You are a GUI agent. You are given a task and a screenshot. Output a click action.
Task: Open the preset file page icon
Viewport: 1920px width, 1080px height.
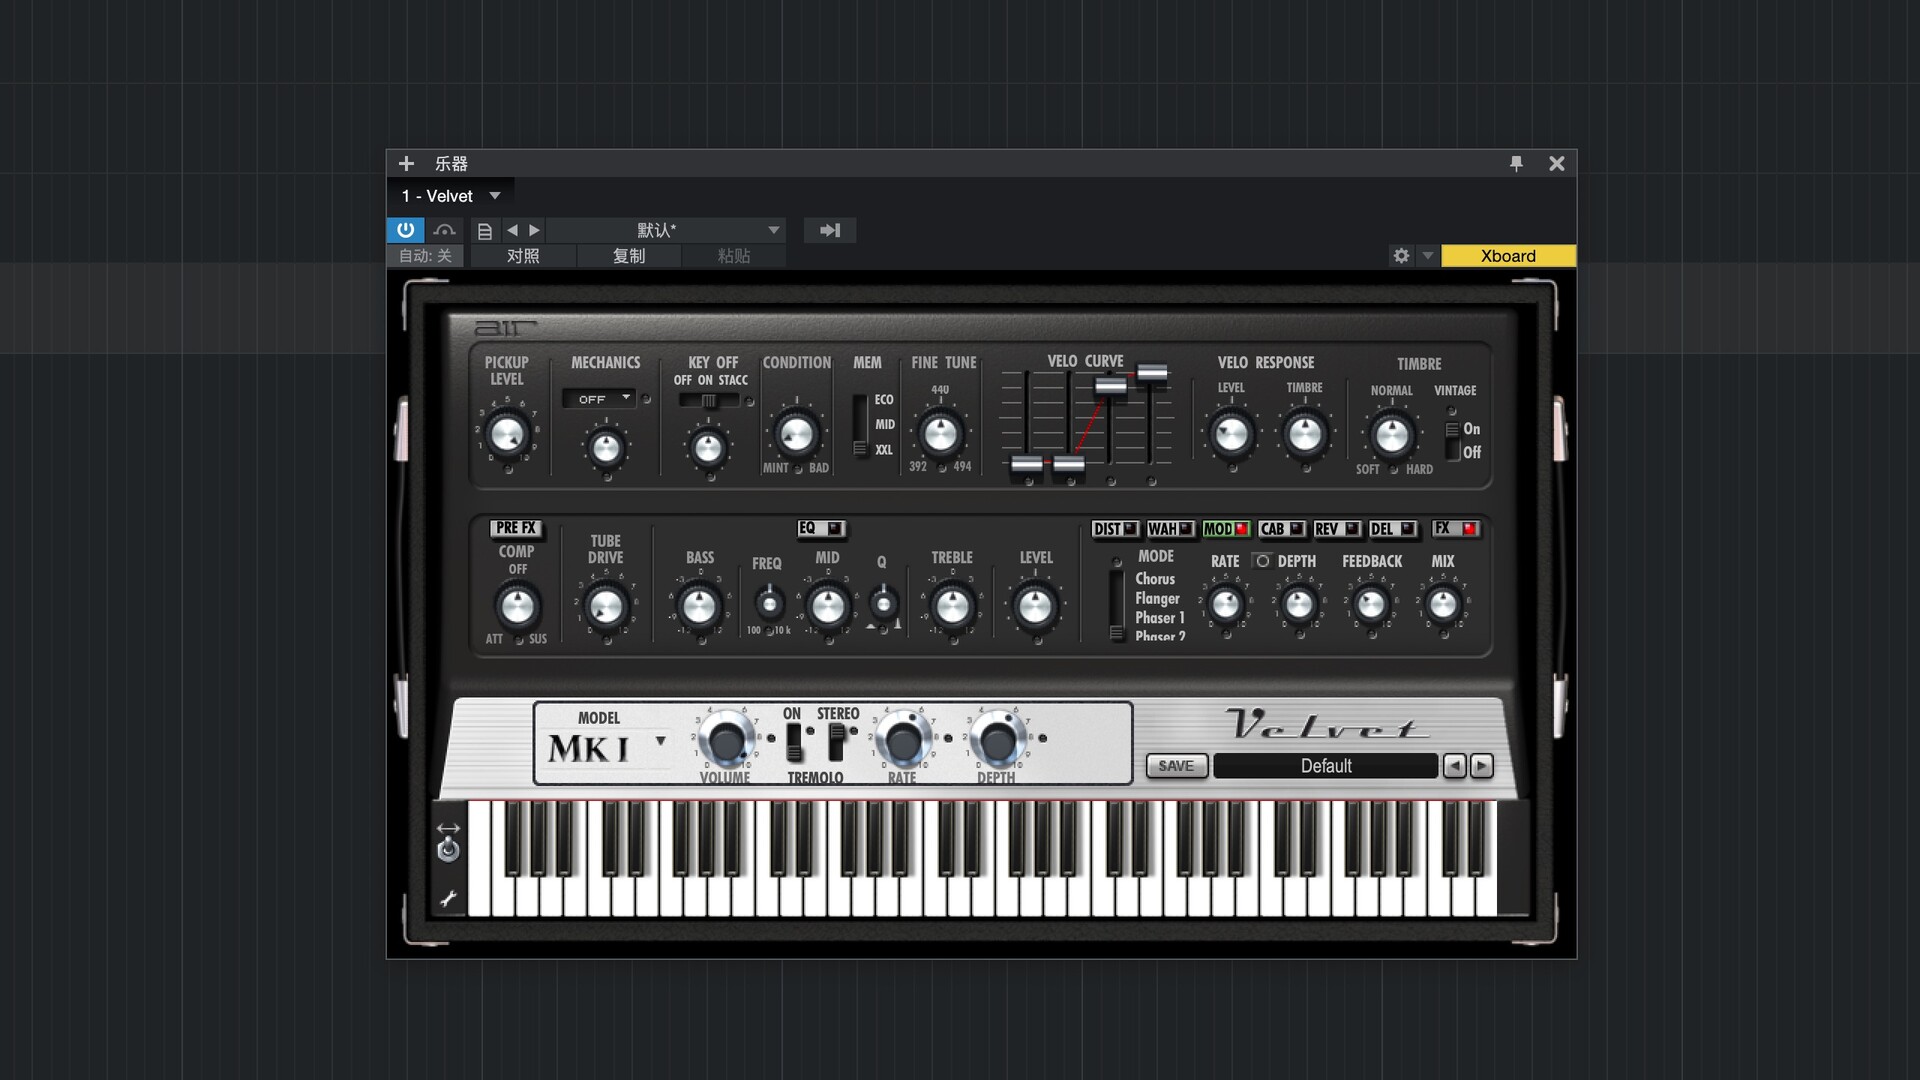(x=485, y=231)
